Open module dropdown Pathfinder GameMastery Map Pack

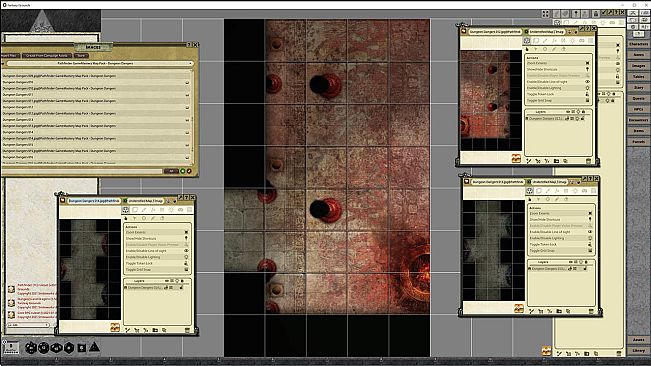[x=100, y=63]
